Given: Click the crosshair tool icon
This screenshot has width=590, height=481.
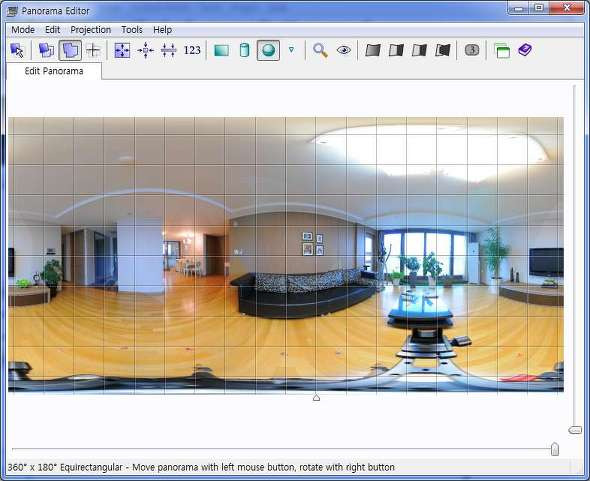Looking at the screenshot, I should (93, 50).
